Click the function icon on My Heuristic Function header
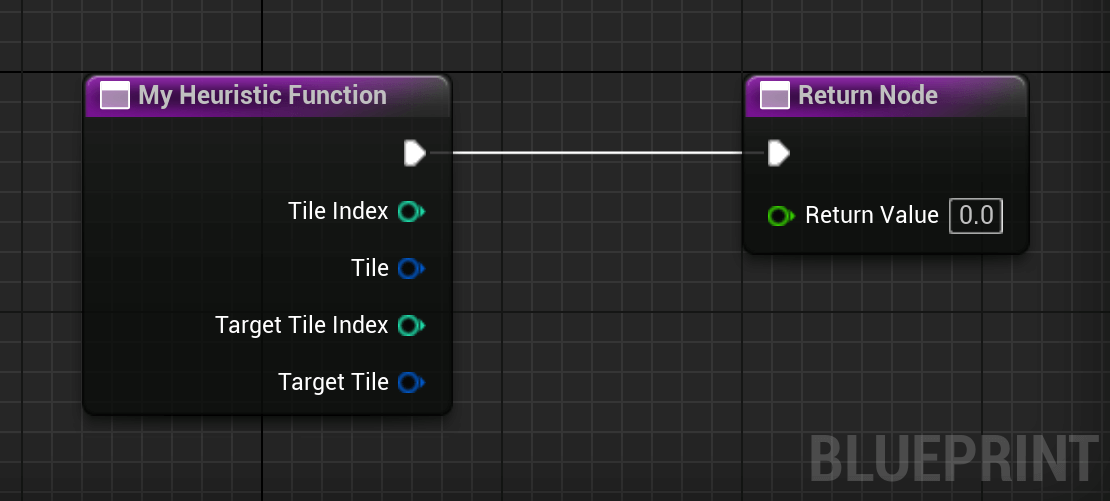 [x=115, y=96]
